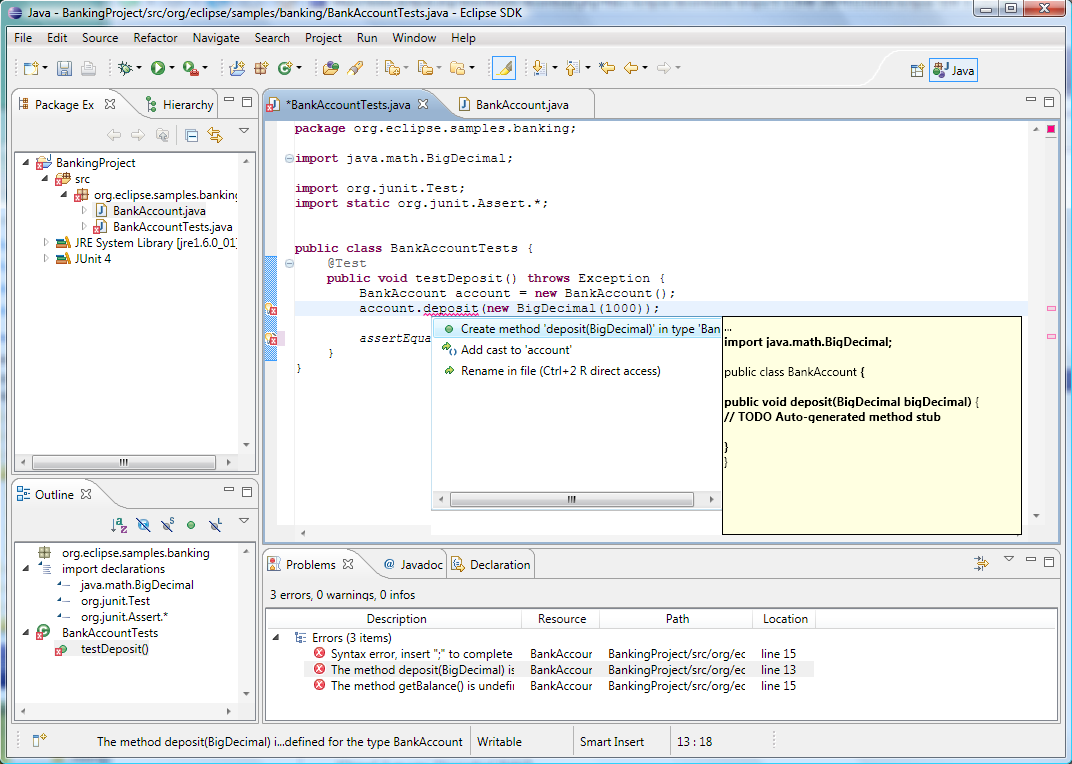Collapse the BankingProject tree node
1072x764 pixels.
coord(27,163)
